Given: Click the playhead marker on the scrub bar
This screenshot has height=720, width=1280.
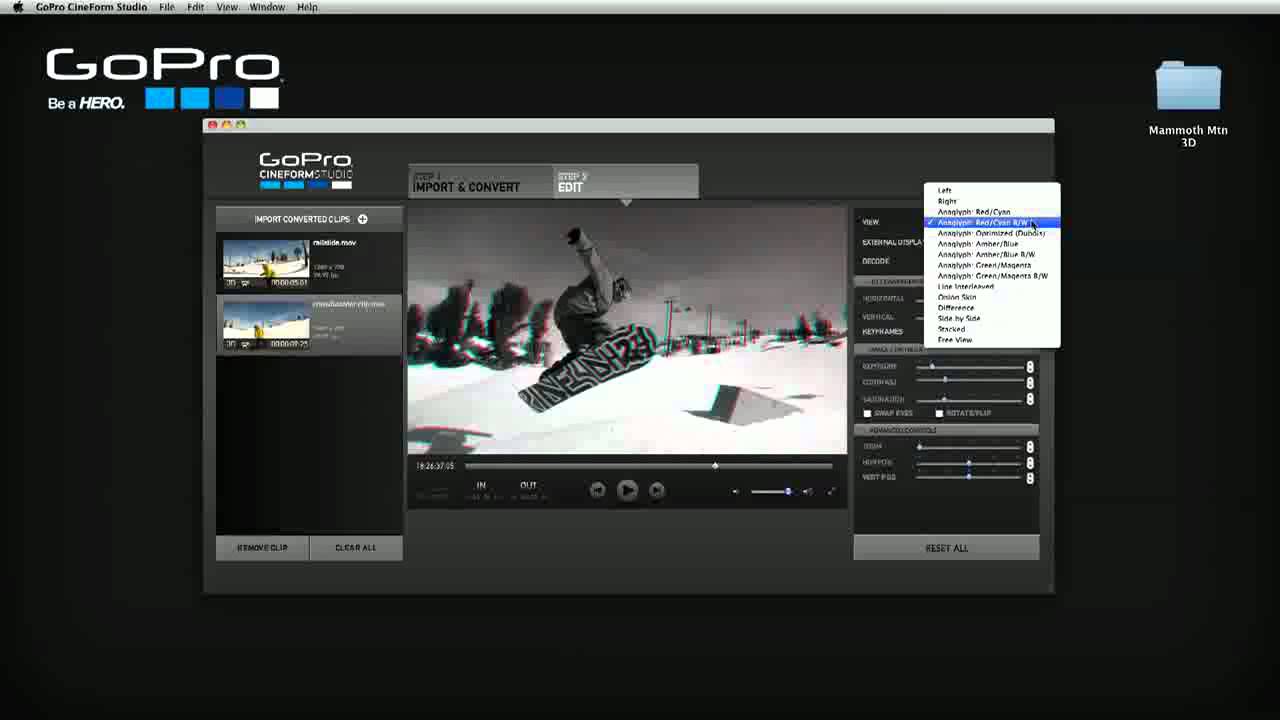Looking at the screenshot, I should tap(714, 465).
